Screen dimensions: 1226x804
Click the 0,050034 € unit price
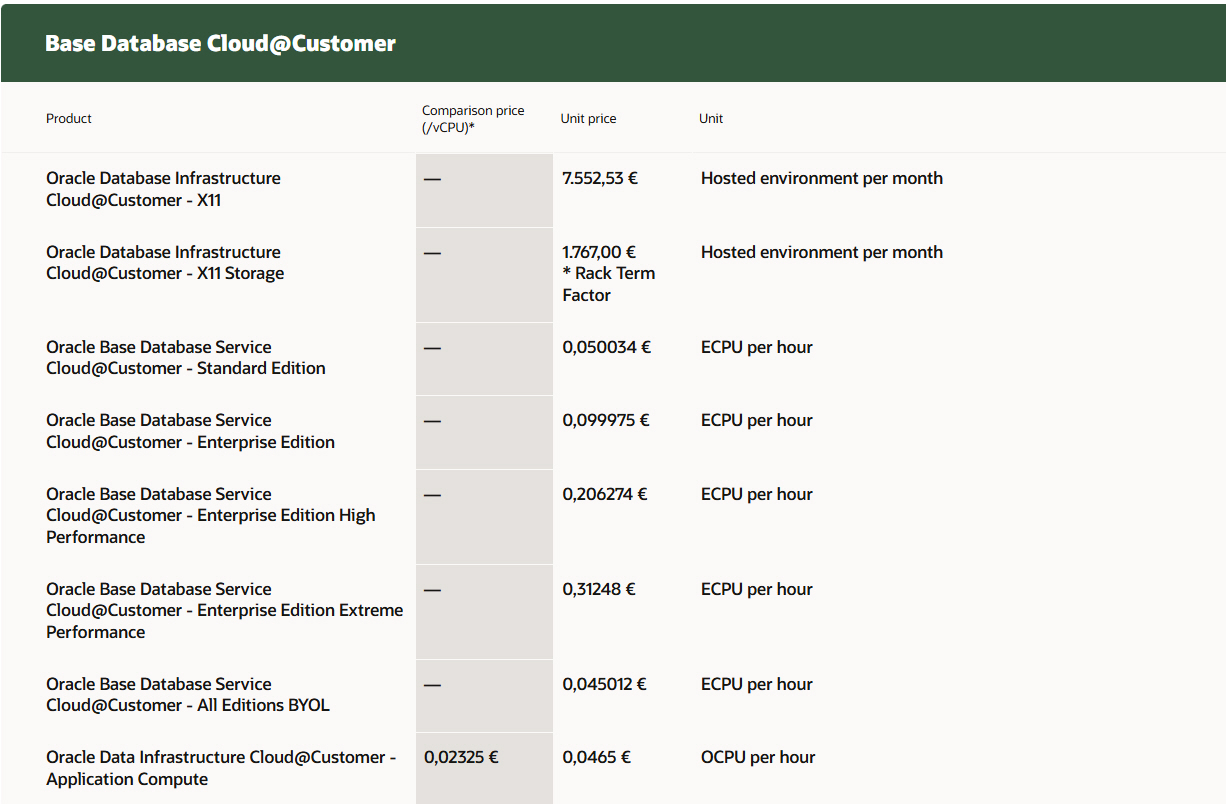(x=606, y=347)
